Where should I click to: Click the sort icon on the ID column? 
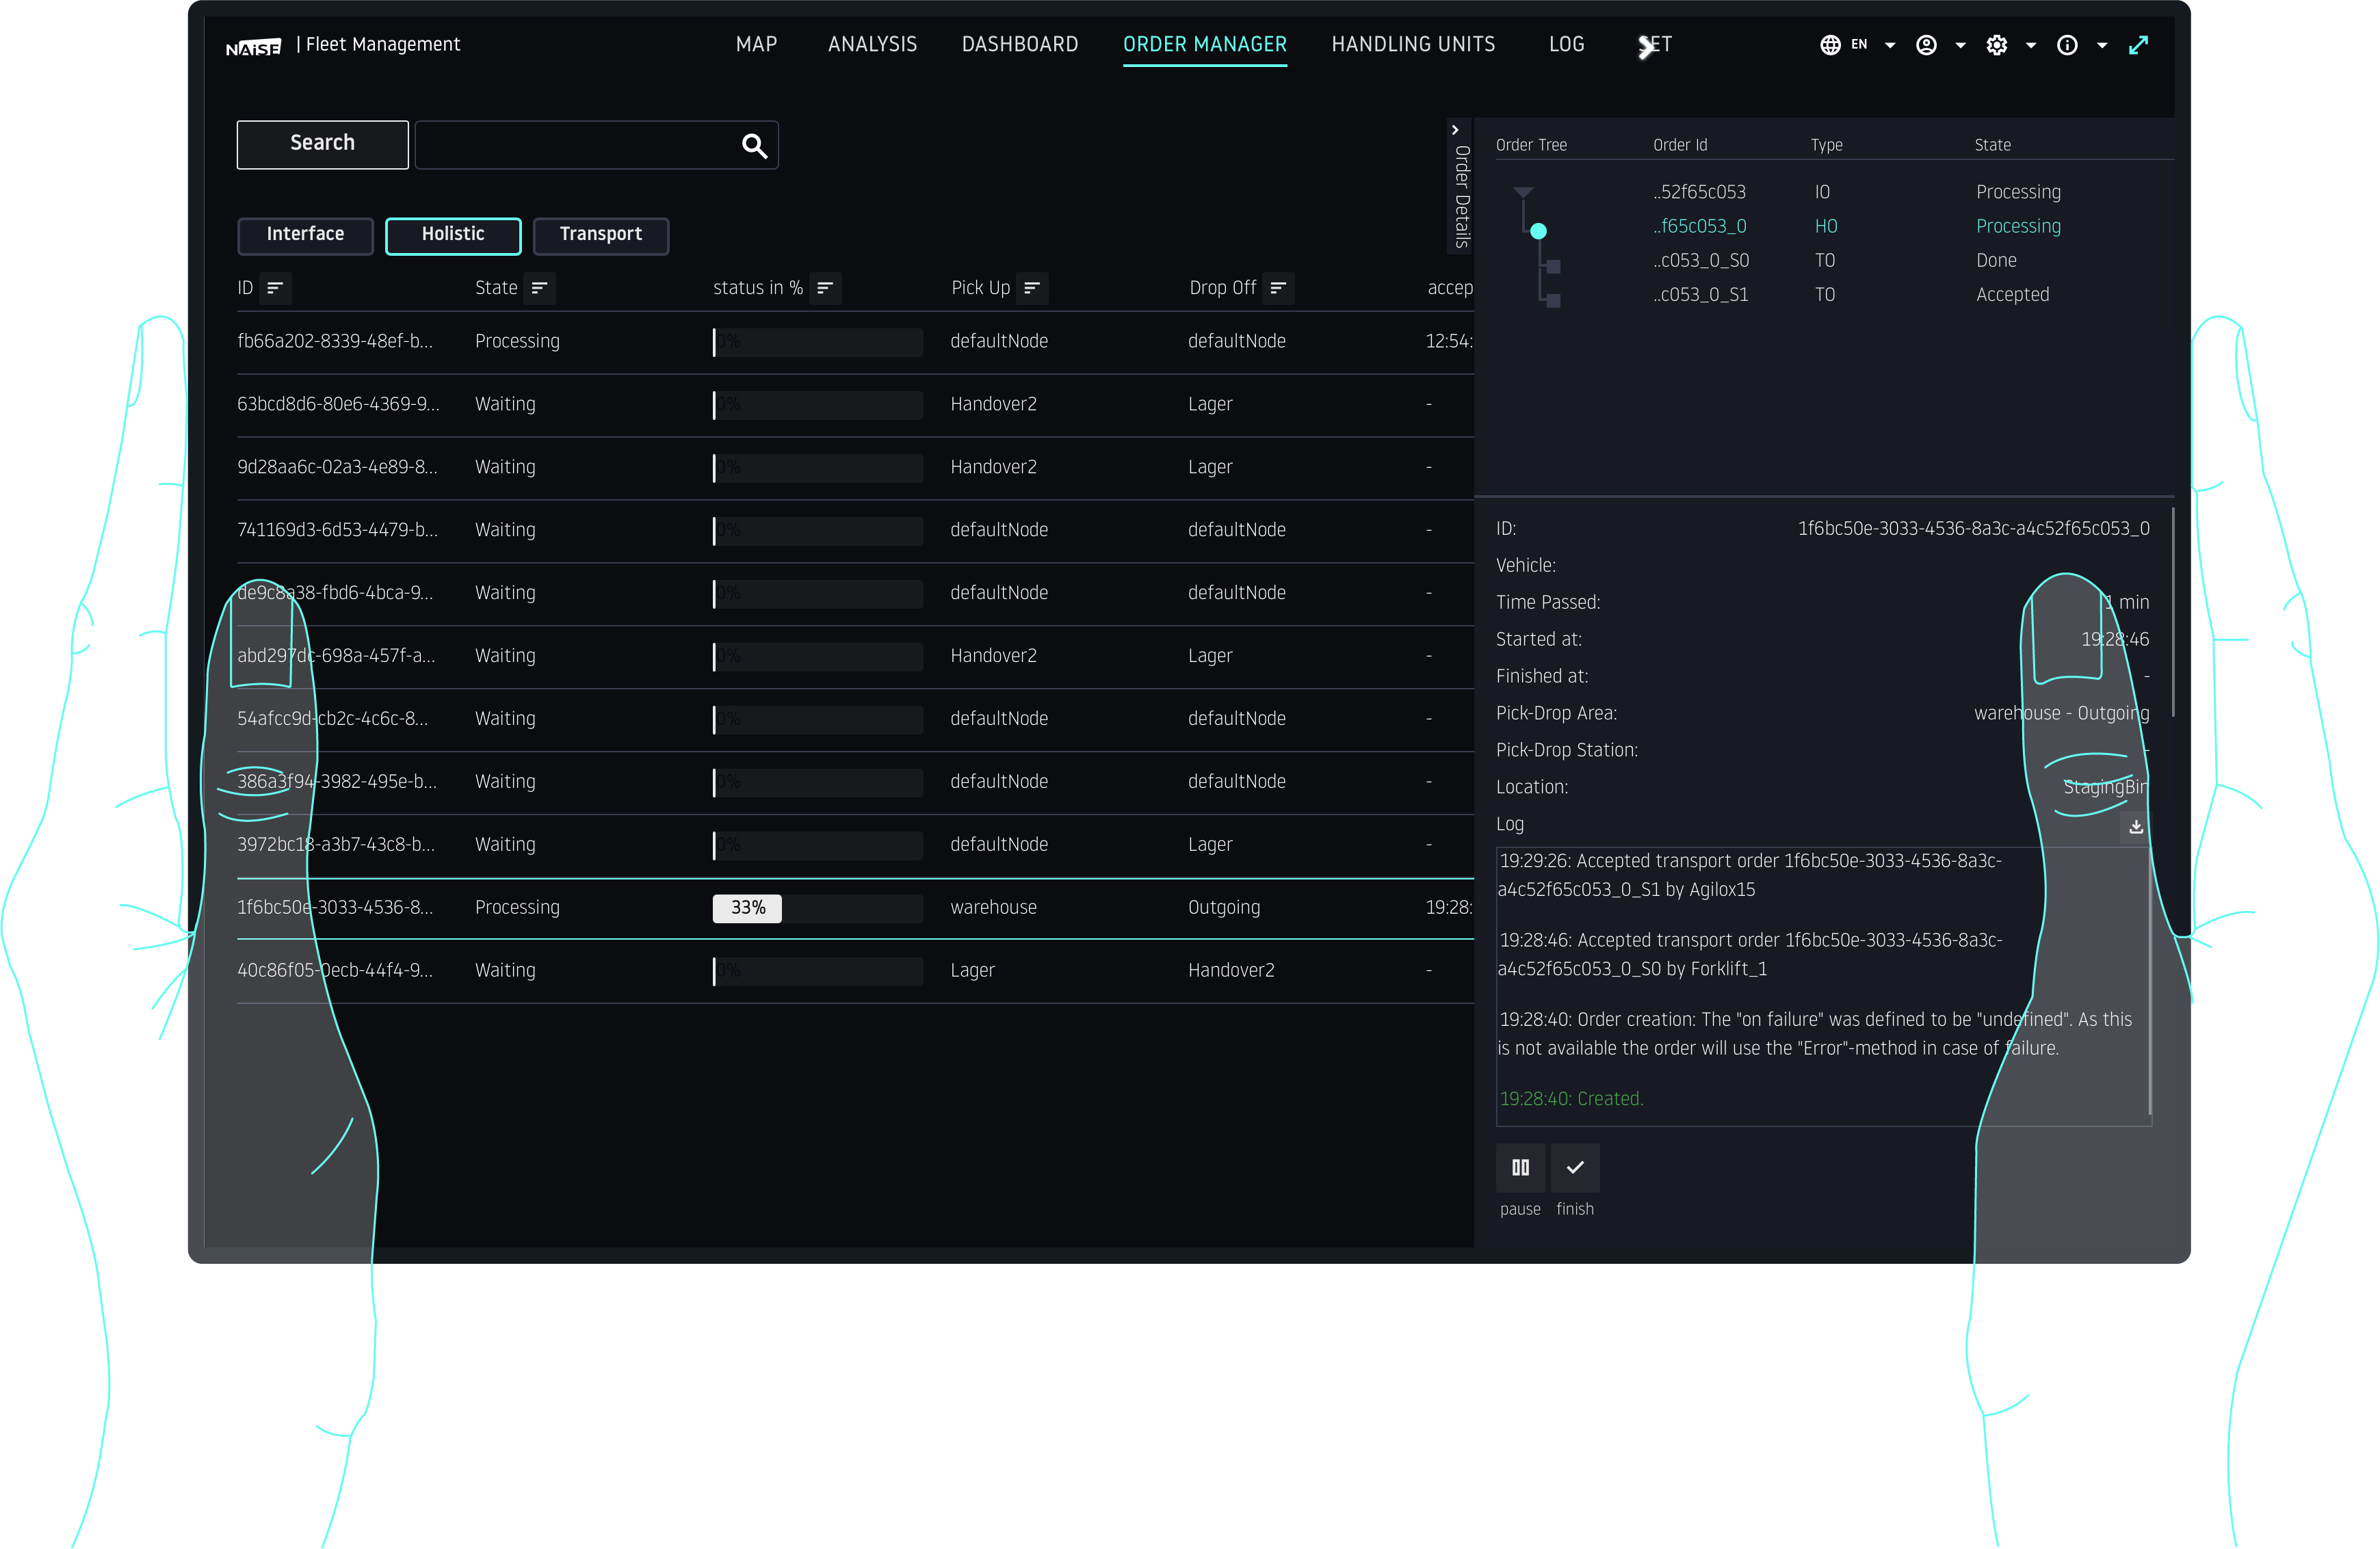coord(277,288)
